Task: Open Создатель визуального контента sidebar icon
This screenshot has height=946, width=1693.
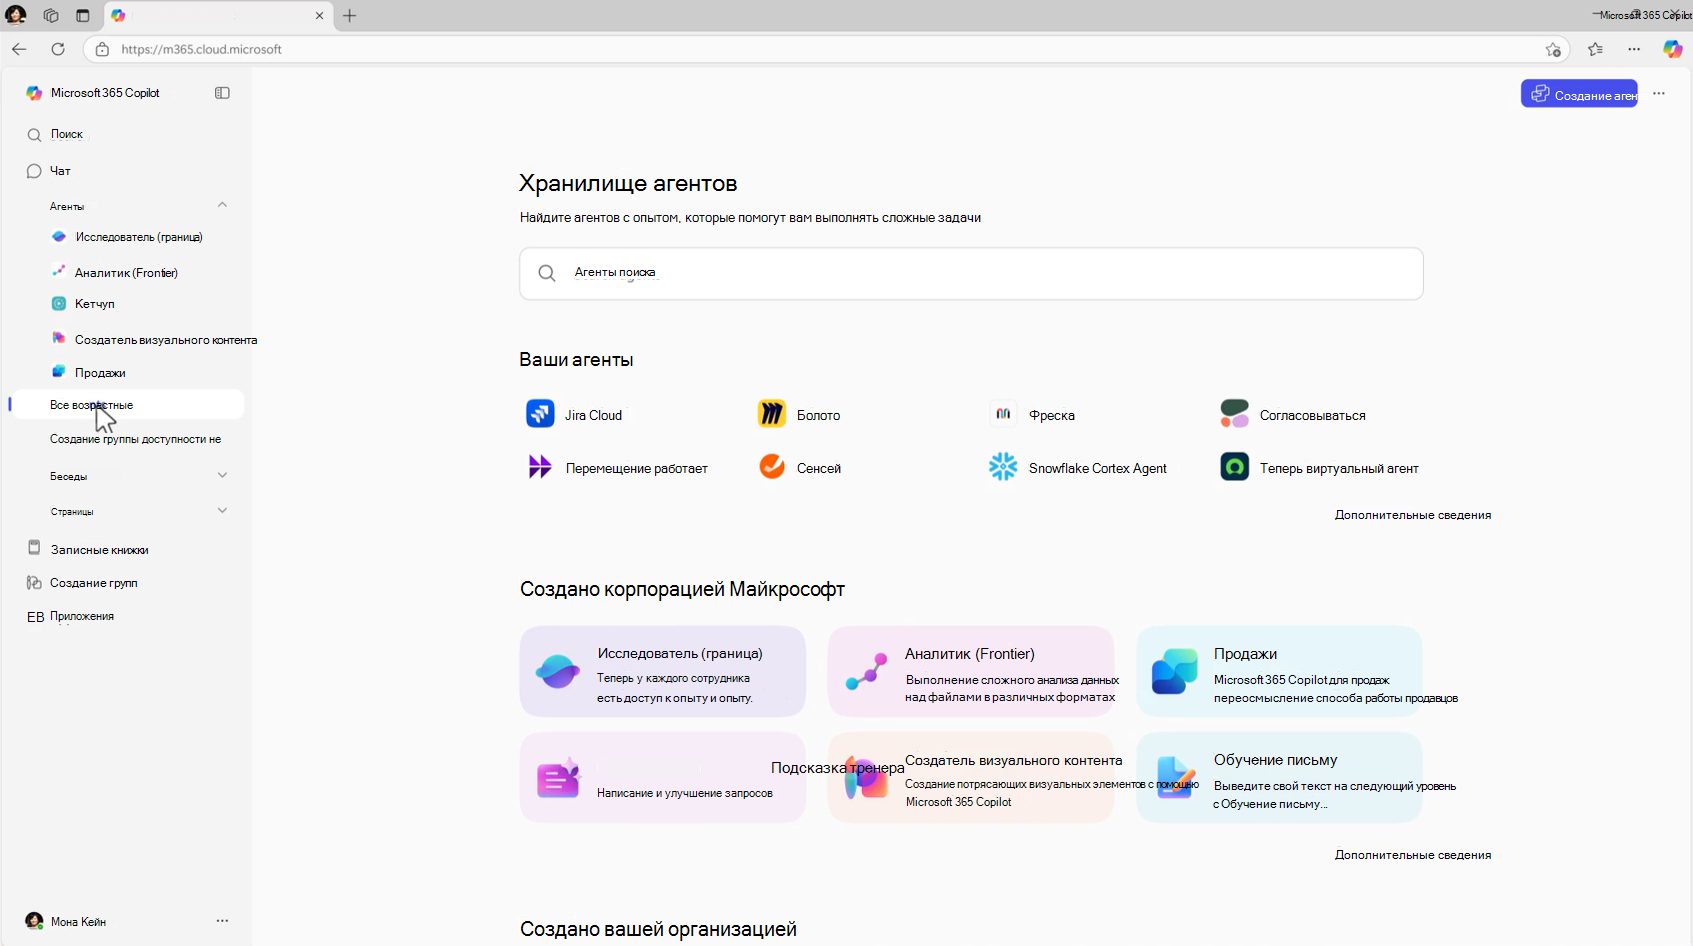Action: pos(59,338)
